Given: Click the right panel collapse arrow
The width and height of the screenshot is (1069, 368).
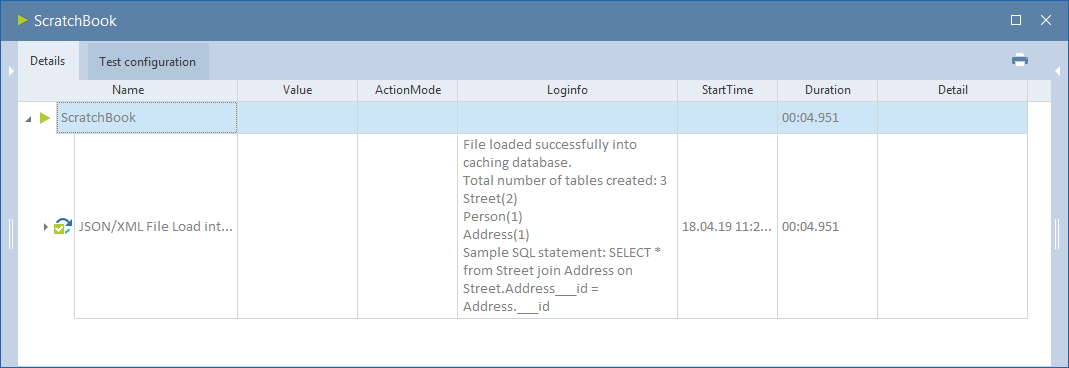Looking at the screenshot, I should click(x=1057, y=70).
